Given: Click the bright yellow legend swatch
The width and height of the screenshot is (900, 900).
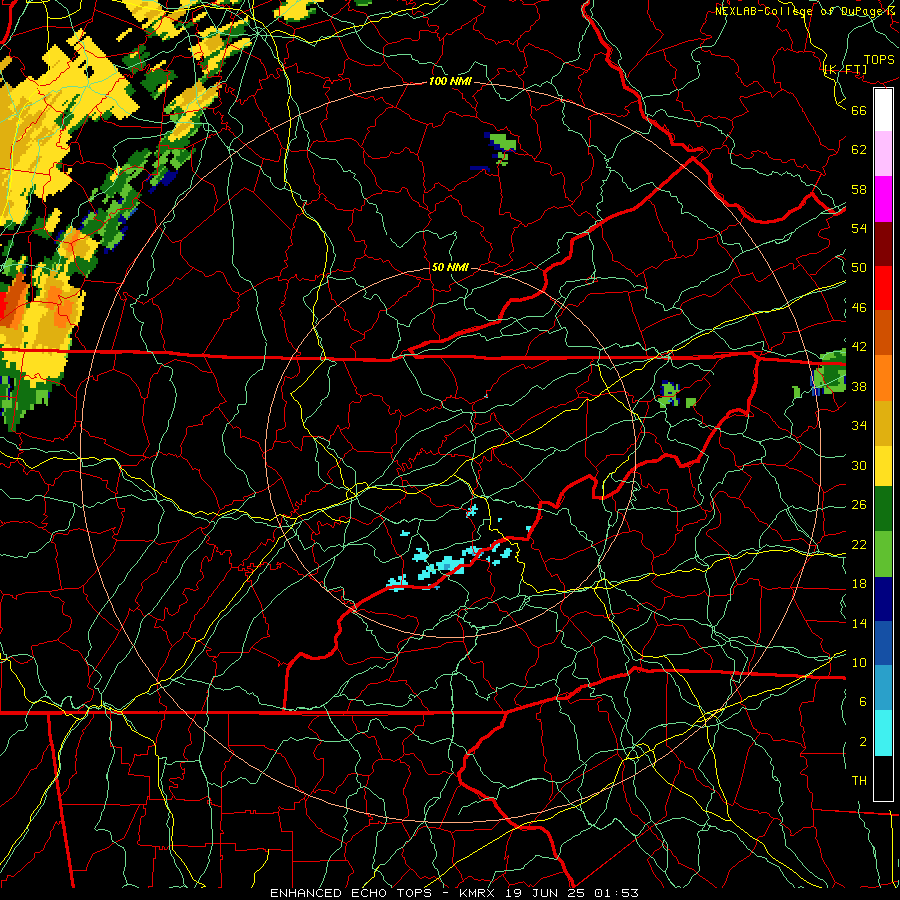Looking at the screenshot, I should 883,466.
